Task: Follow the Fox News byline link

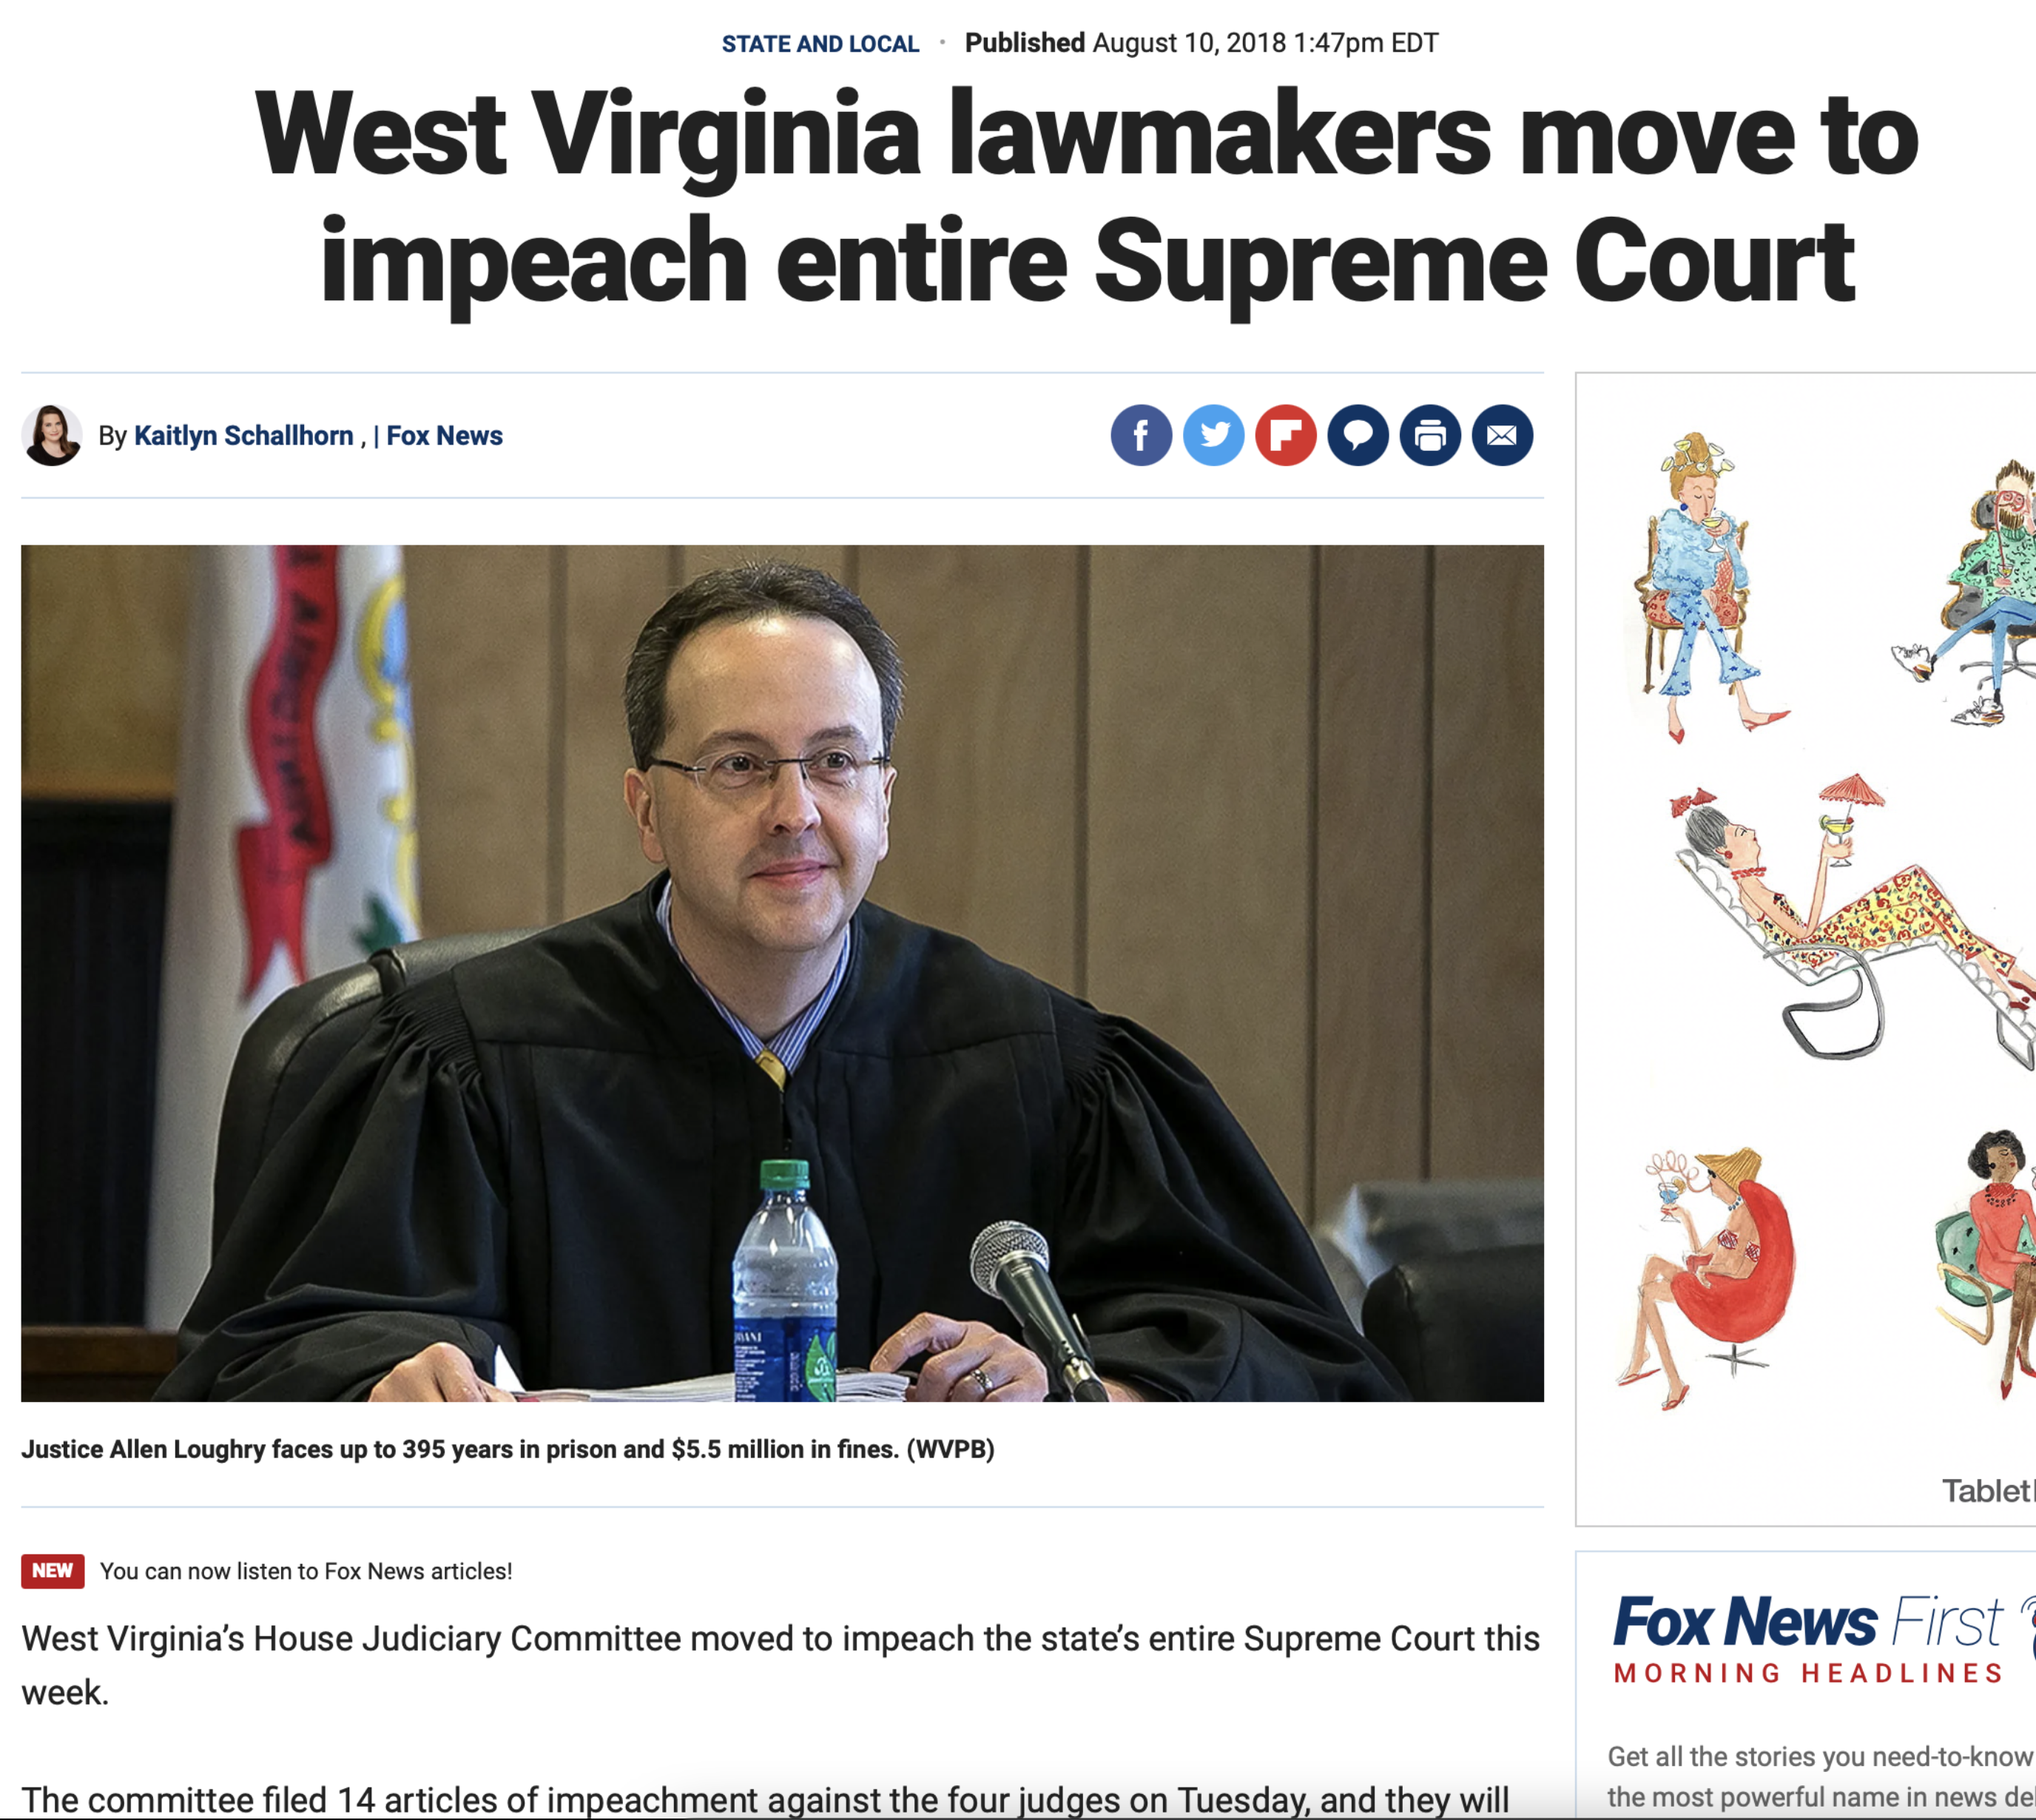Action: [444, 436]
